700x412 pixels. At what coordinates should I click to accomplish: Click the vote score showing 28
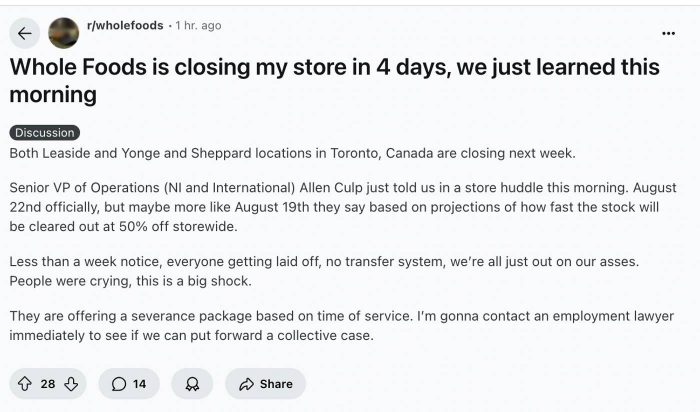[x=48, y=384]
